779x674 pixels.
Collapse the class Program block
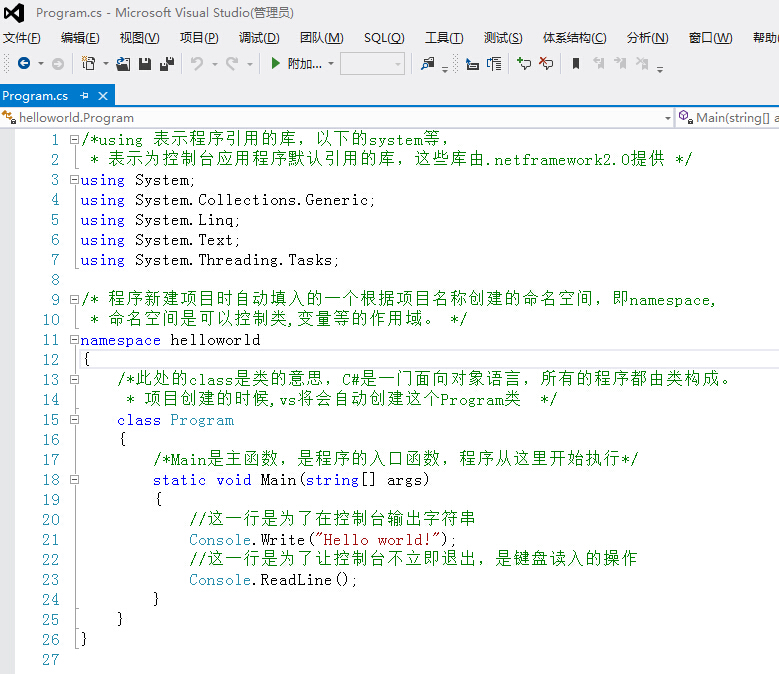tap(74, 420)
